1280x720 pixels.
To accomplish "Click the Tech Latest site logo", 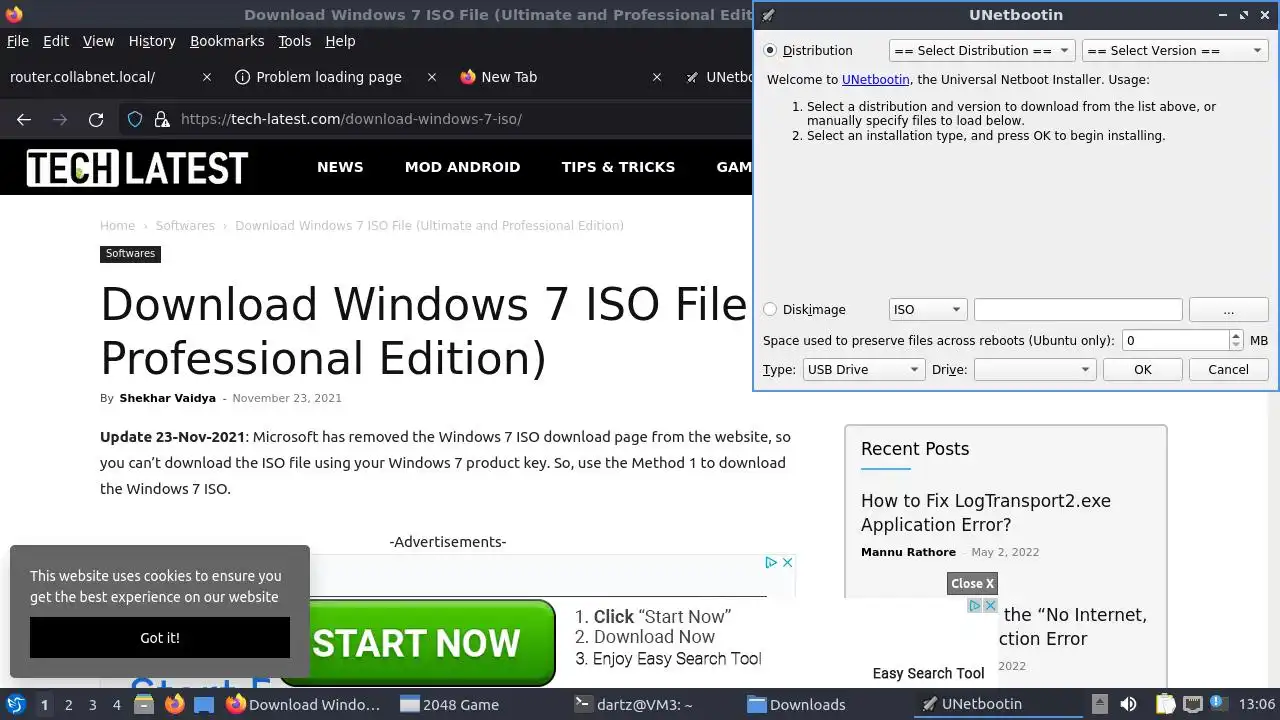I will [137, 167].
